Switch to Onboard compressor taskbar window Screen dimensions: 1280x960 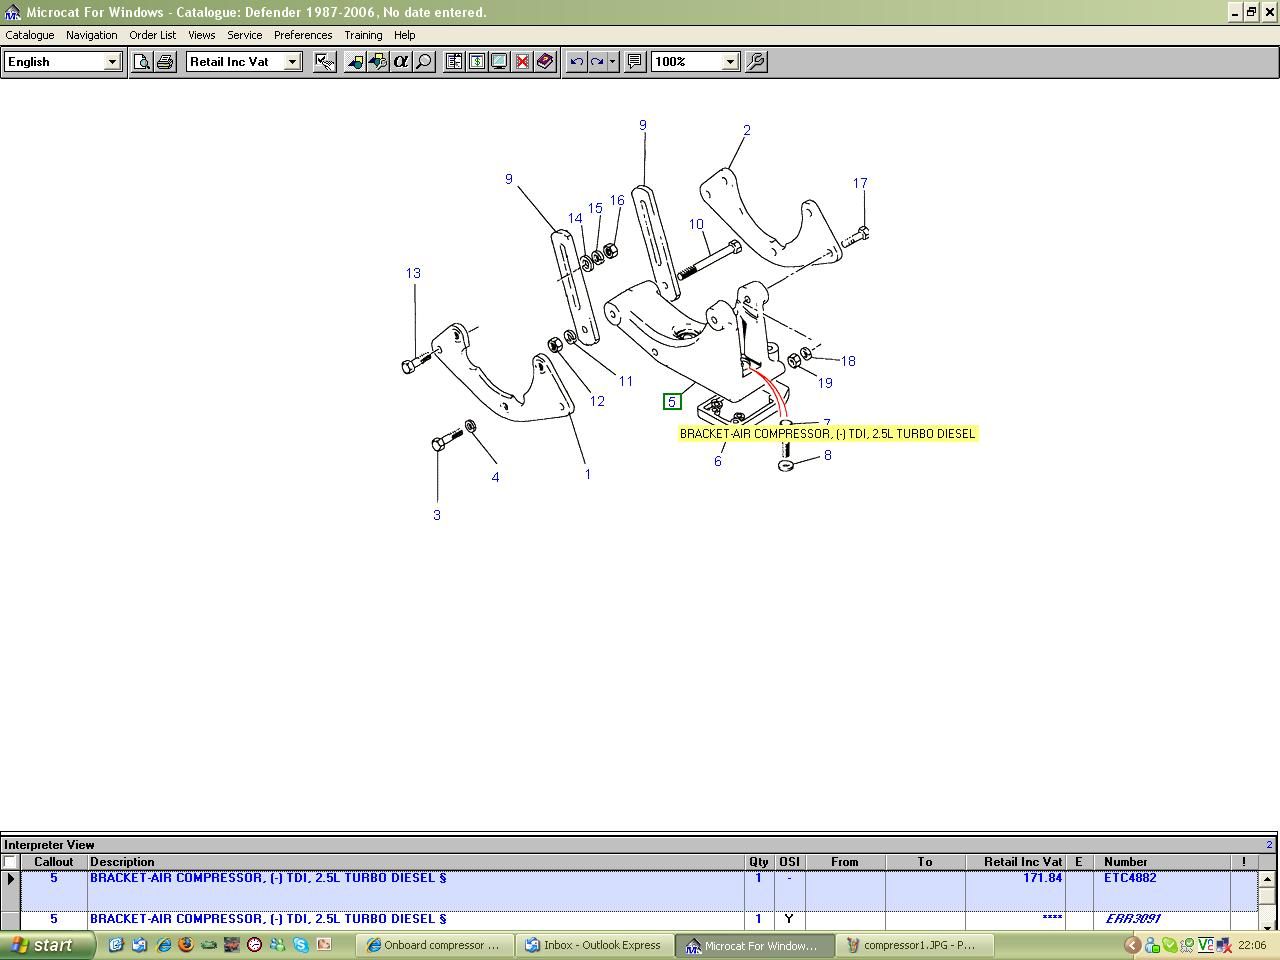pos(436,945)
